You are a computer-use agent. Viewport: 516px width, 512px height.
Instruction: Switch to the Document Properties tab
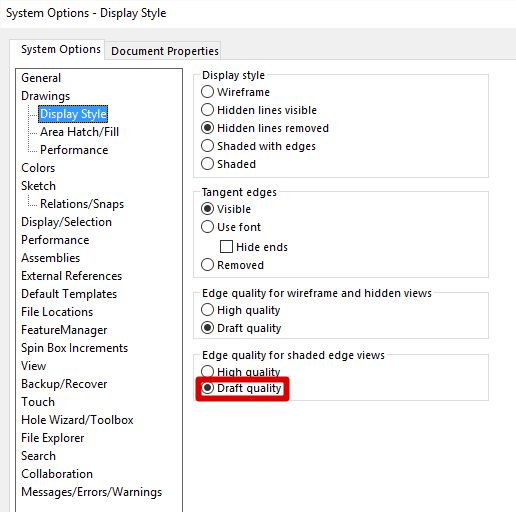(x=165, y=51)
